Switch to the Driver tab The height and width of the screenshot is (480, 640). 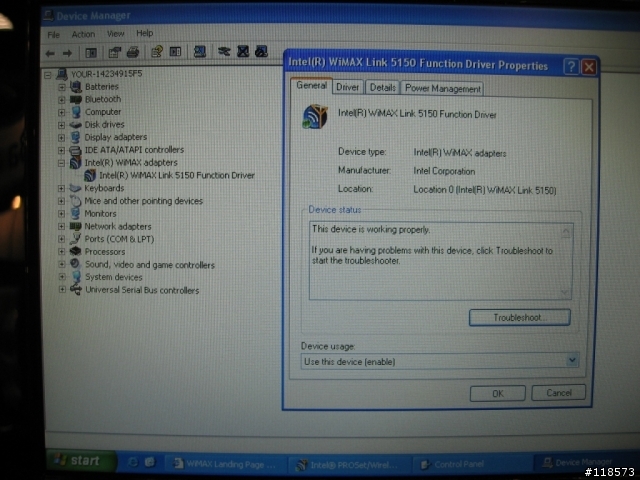coord(348,87)
